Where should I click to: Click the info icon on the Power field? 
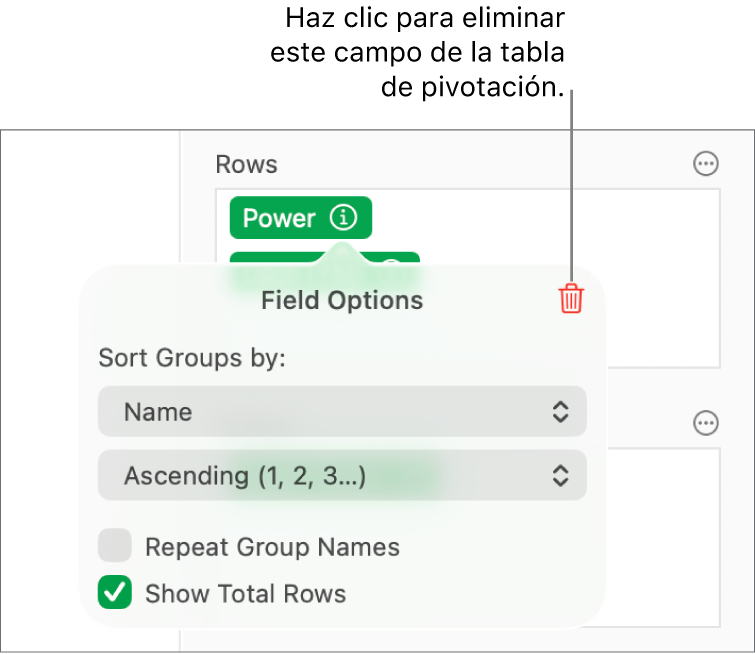[x=343, y=217]
